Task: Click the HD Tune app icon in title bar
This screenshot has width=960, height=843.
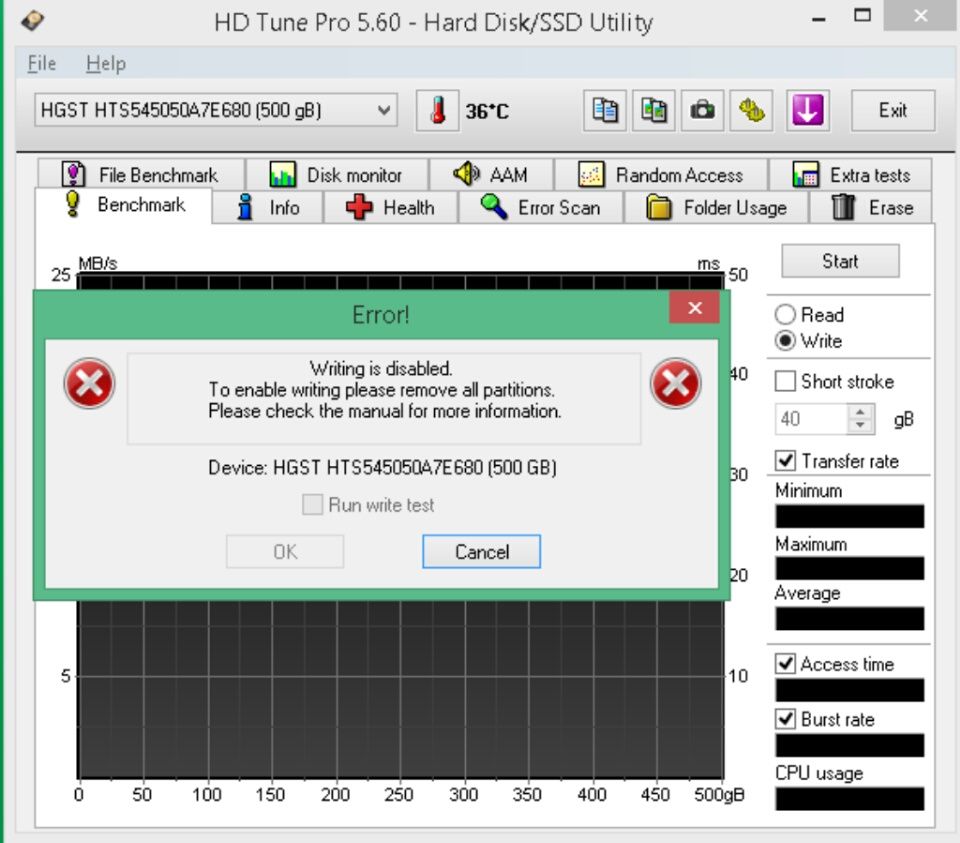Action: click(32, 20)
